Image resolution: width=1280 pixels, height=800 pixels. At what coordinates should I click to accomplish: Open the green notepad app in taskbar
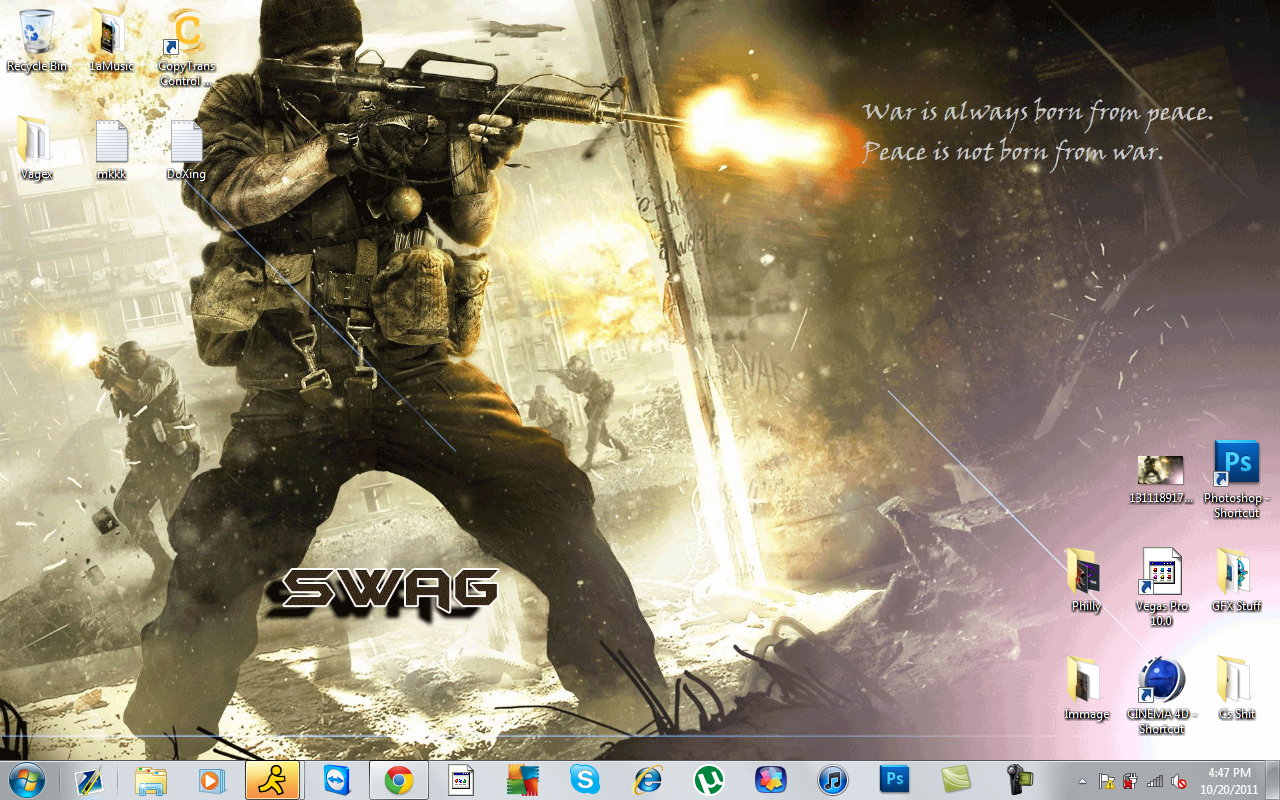coord(956,780)
